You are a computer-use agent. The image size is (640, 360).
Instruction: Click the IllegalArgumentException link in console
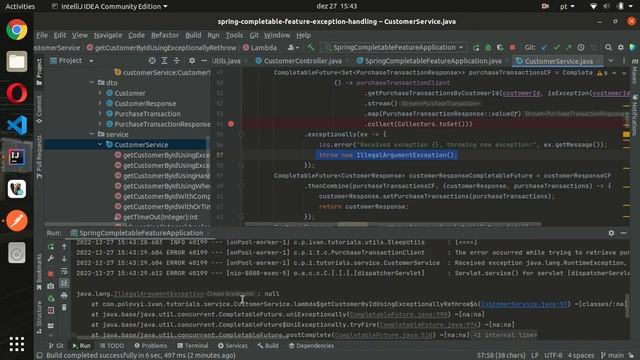(x=159, y=294)
